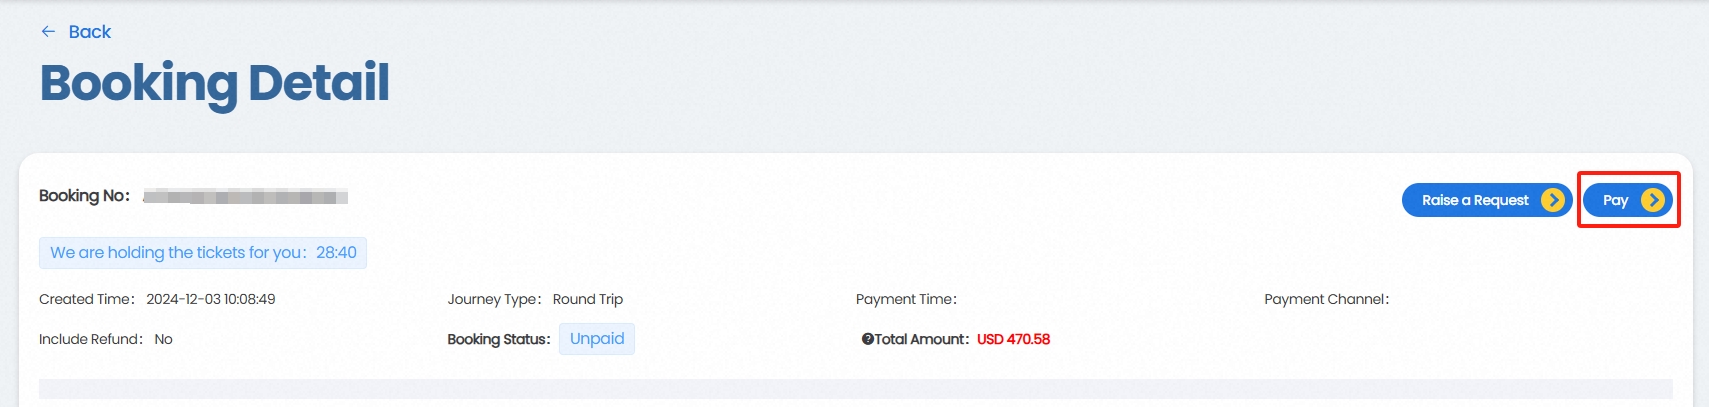Click the Round Trip journey type value
Image resolution: width=1709 pixels, height=407 pixels.
click(588, 299)
